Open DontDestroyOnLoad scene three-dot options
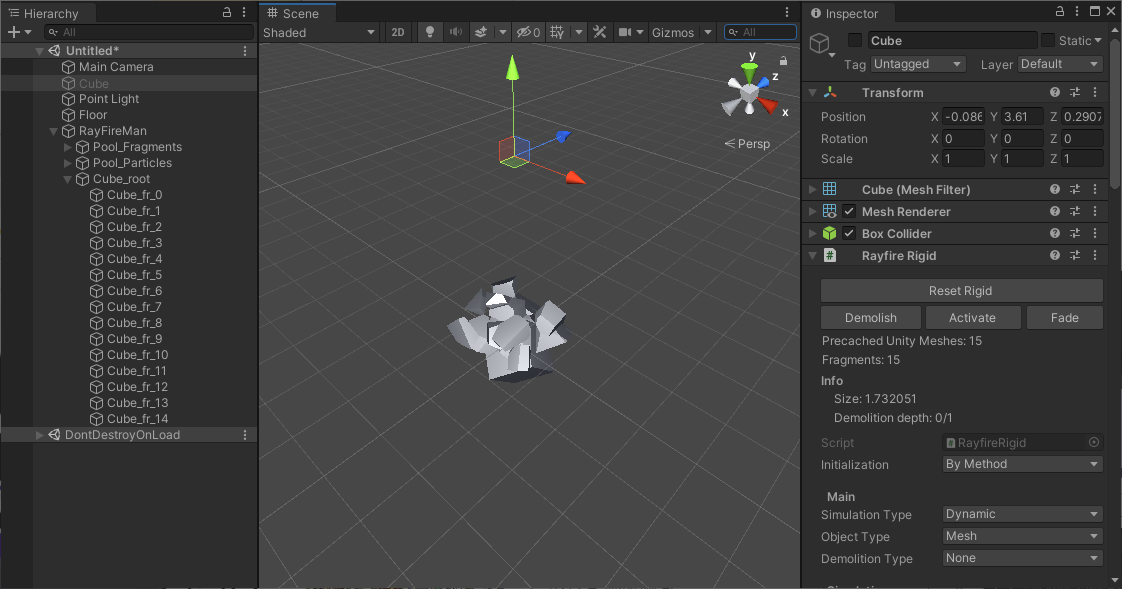This screenshot has width=1122, height=589. tap(245, 435)
